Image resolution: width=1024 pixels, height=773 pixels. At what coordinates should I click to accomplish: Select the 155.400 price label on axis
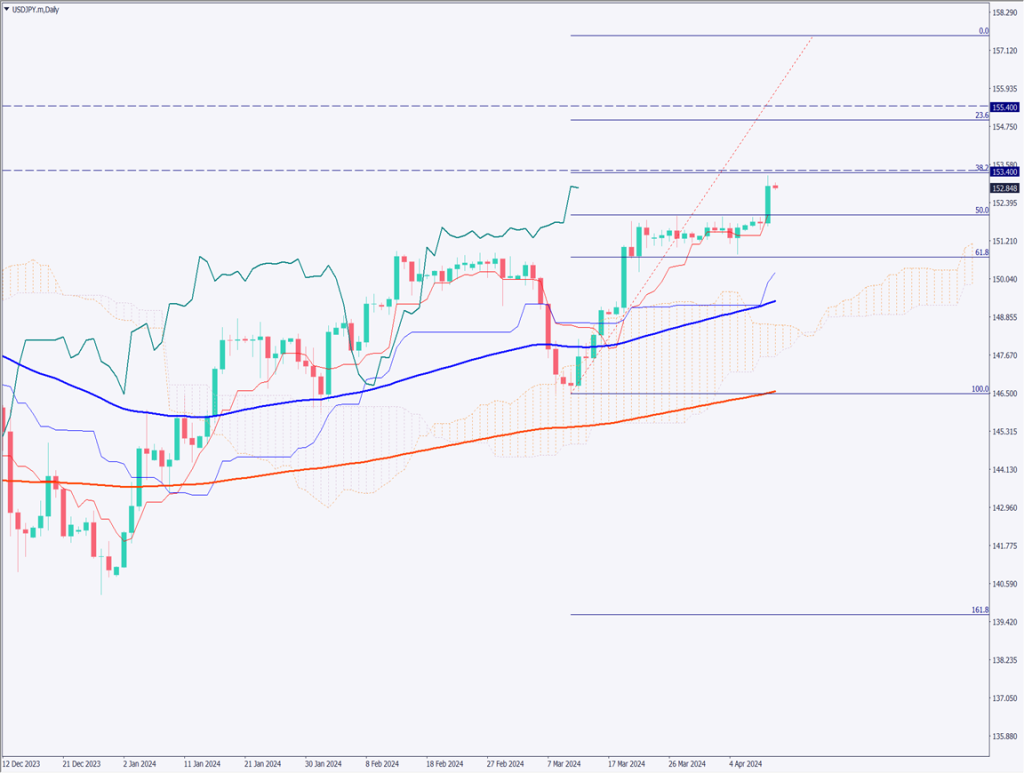(x=1004, y=107)
